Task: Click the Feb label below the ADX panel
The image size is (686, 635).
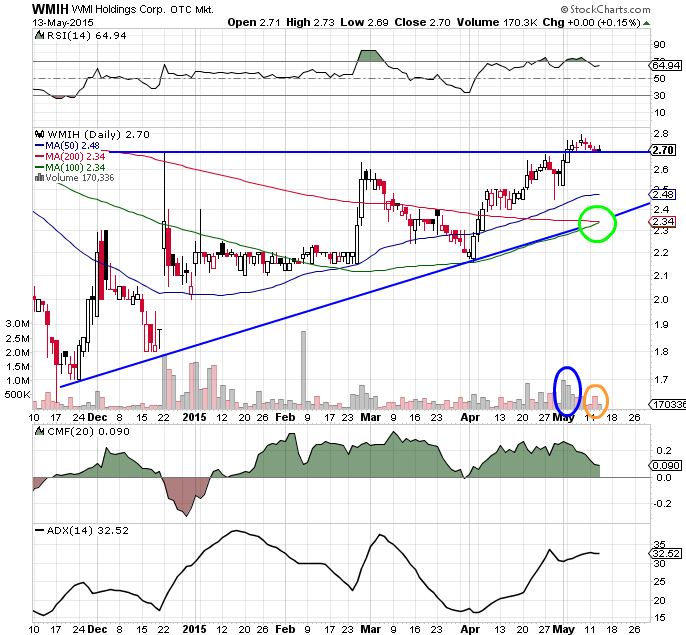Action: tap(285, 629)
